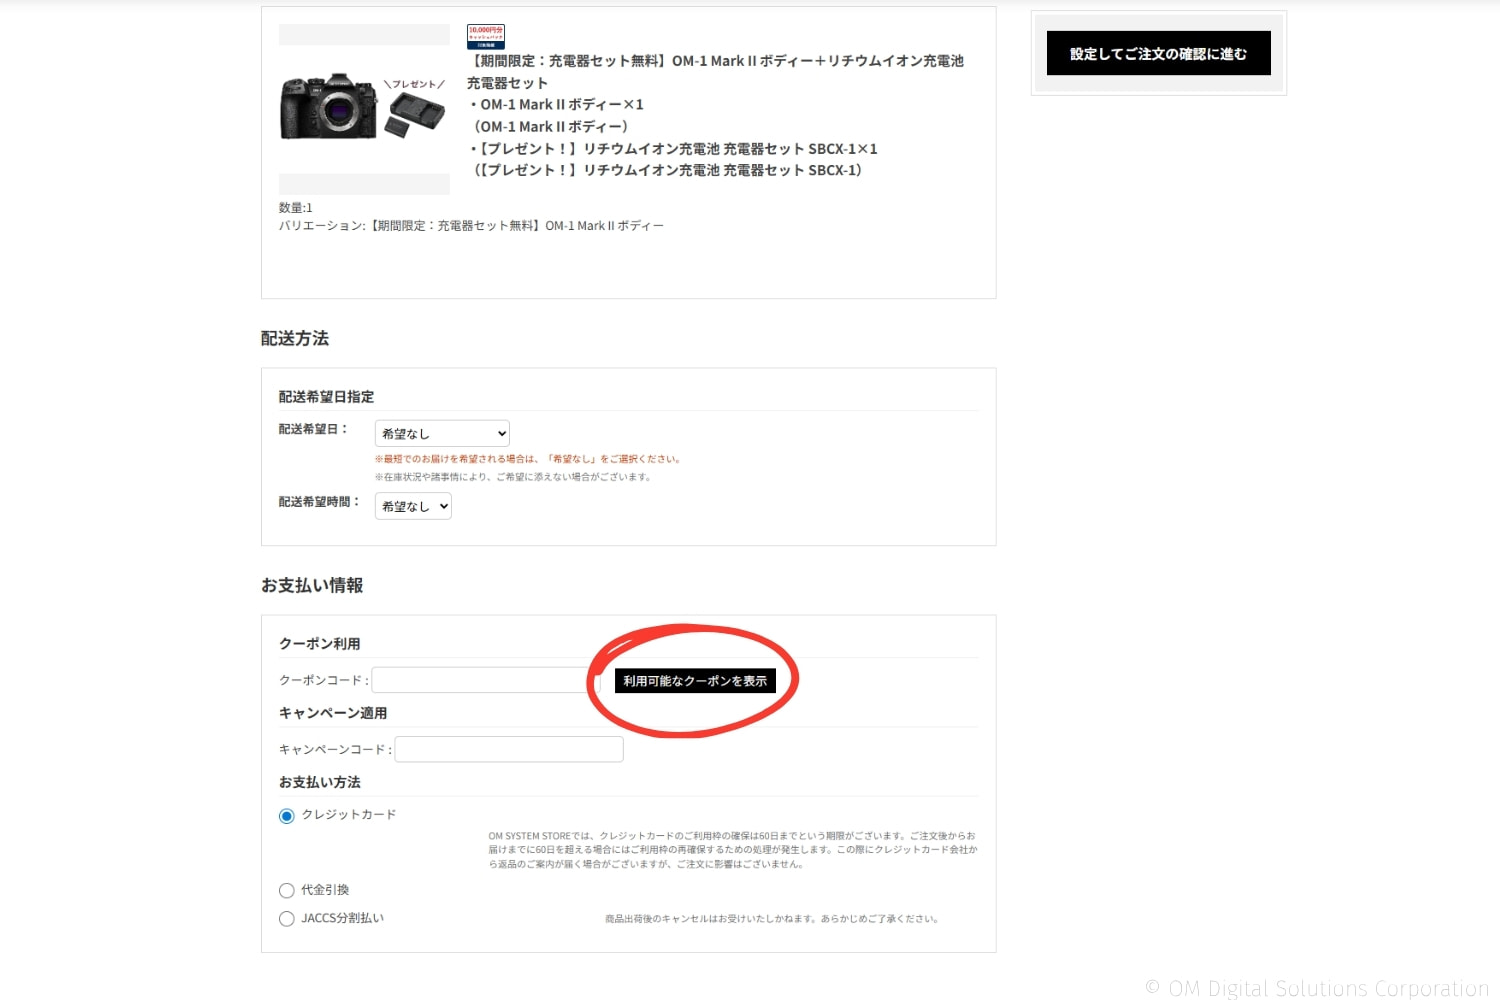This screenshot has height=1000, width=1500.
Task: Click the 数量:1 quantity text
Action: pos(295,208)
